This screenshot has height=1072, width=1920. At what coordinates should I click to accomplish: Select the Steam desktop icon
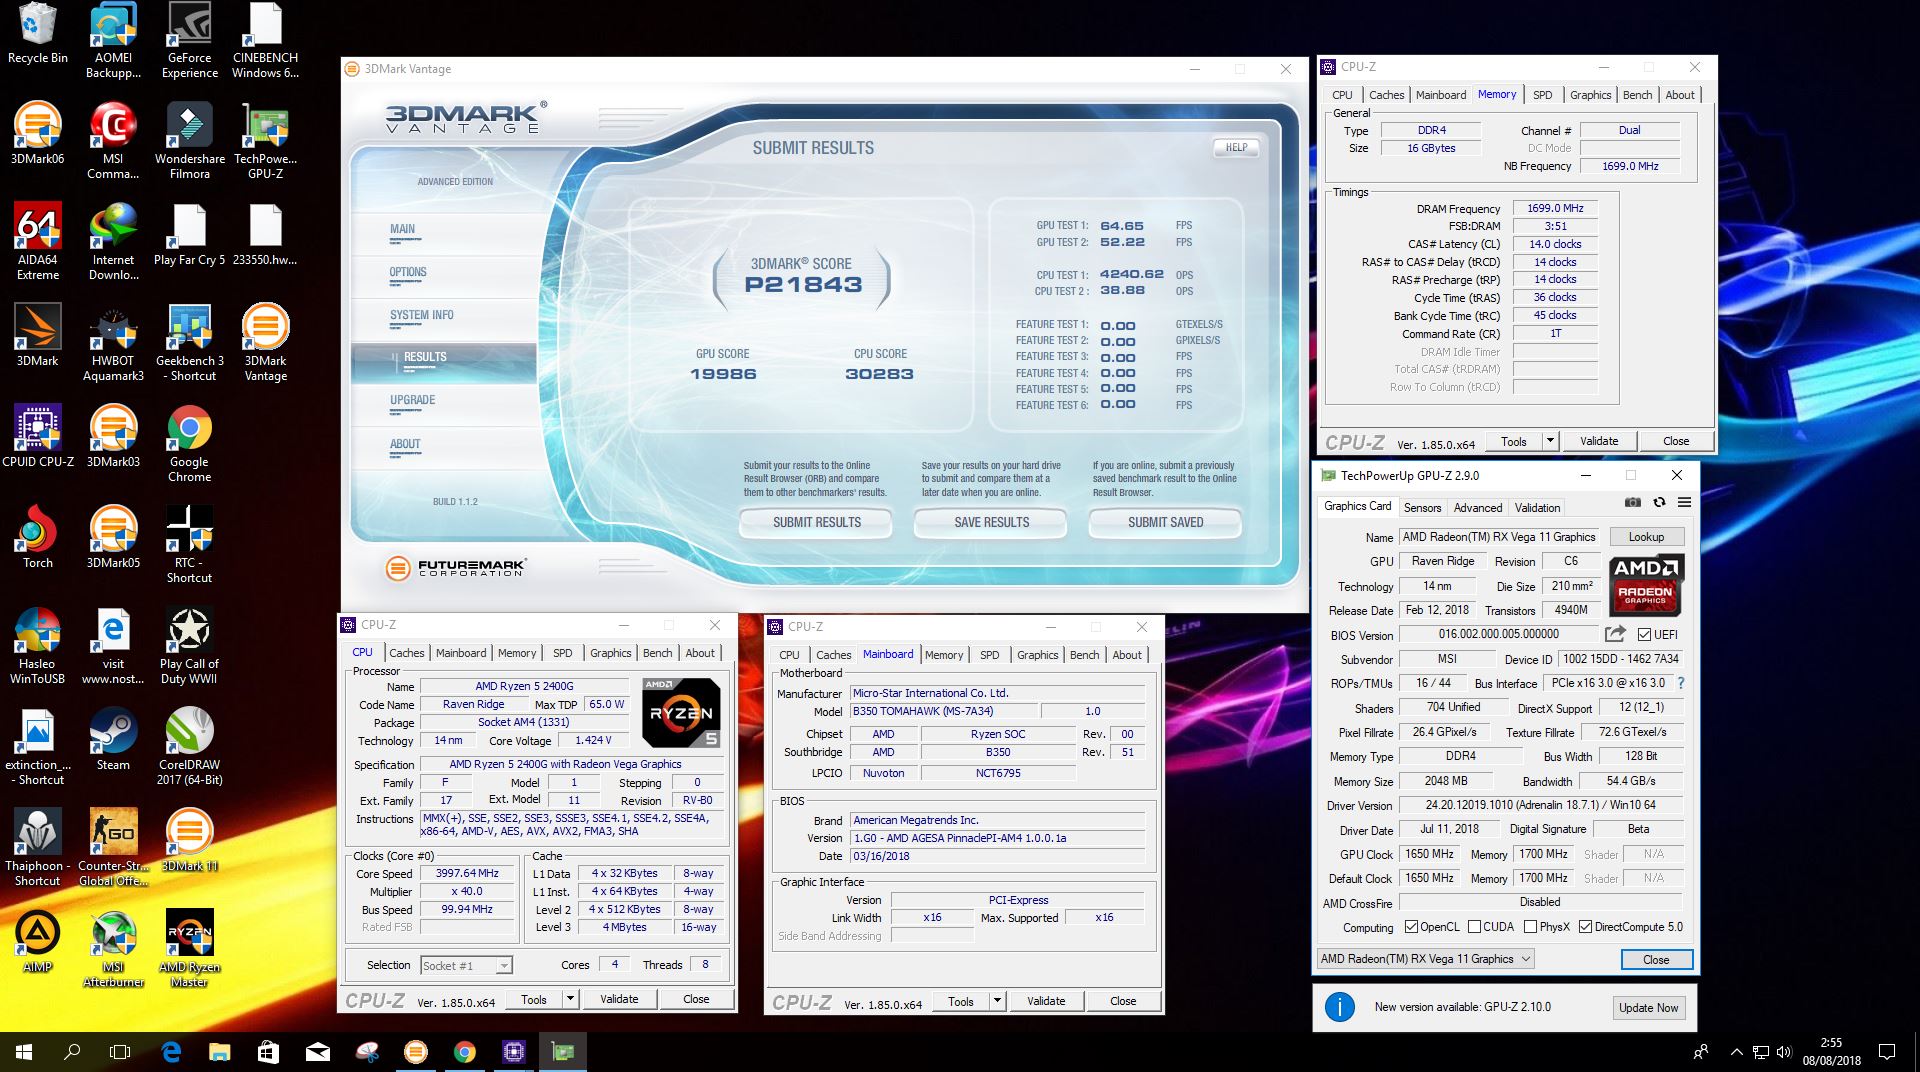pyautogui.click(x=113, y=739)
